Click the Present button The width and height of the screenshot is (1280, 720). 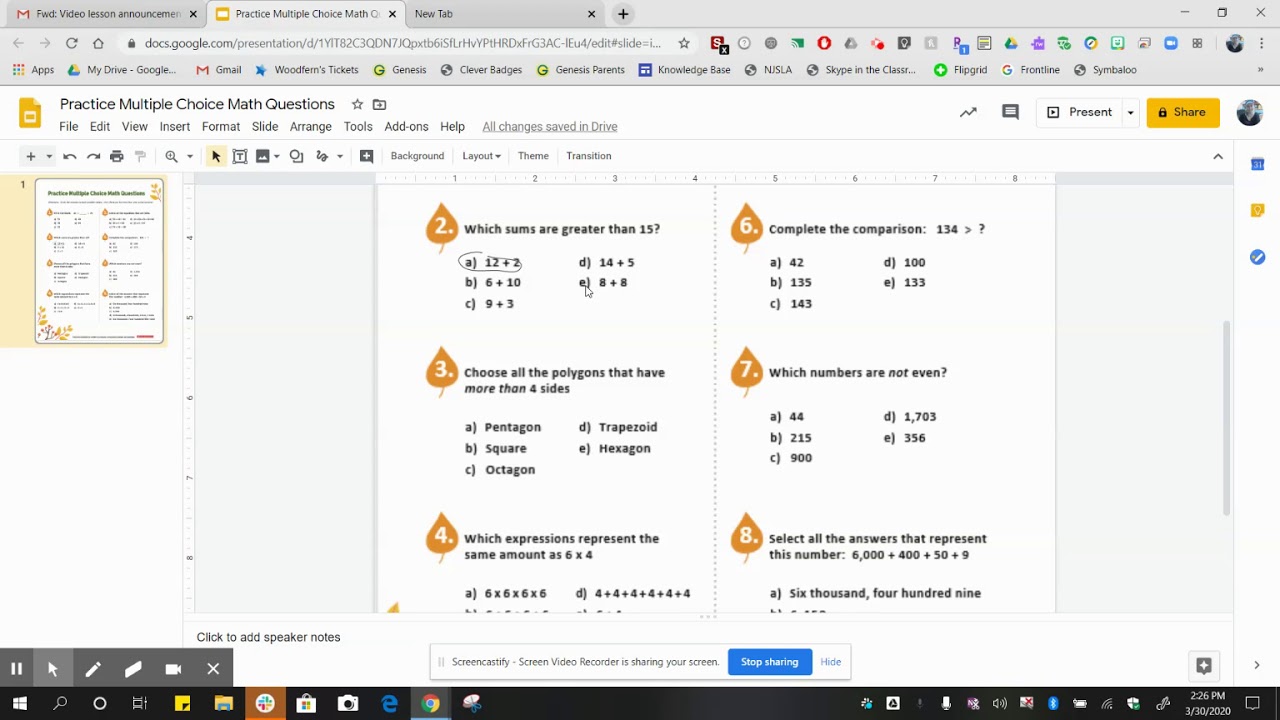point(1078,112)
